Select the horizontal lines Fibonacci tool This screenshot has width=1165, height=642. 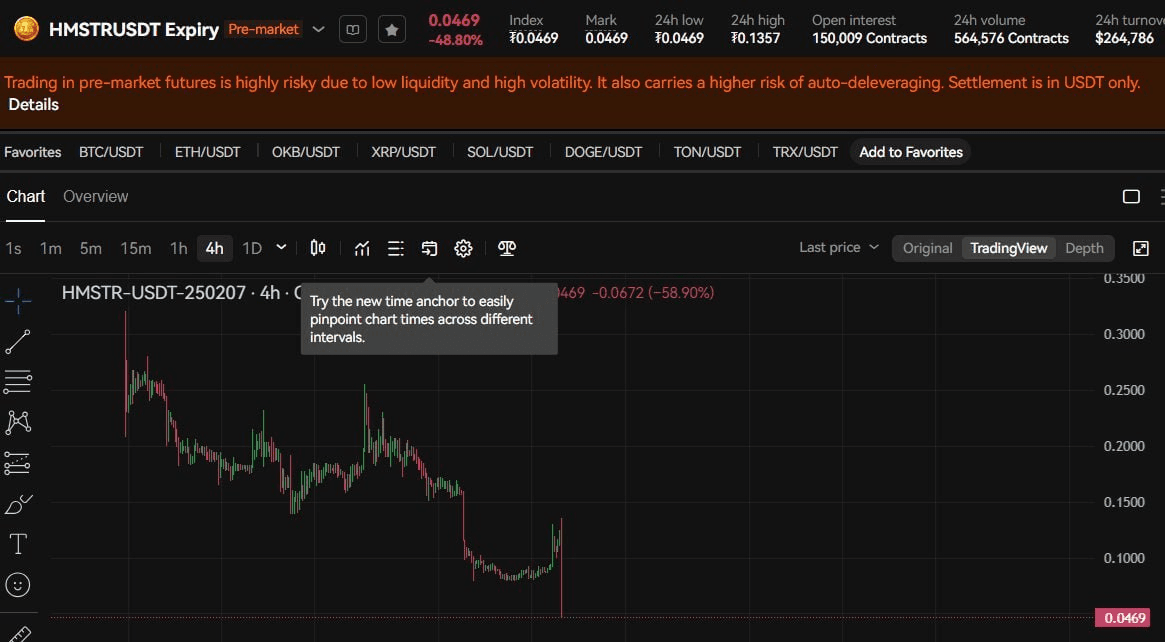[18, 382]
